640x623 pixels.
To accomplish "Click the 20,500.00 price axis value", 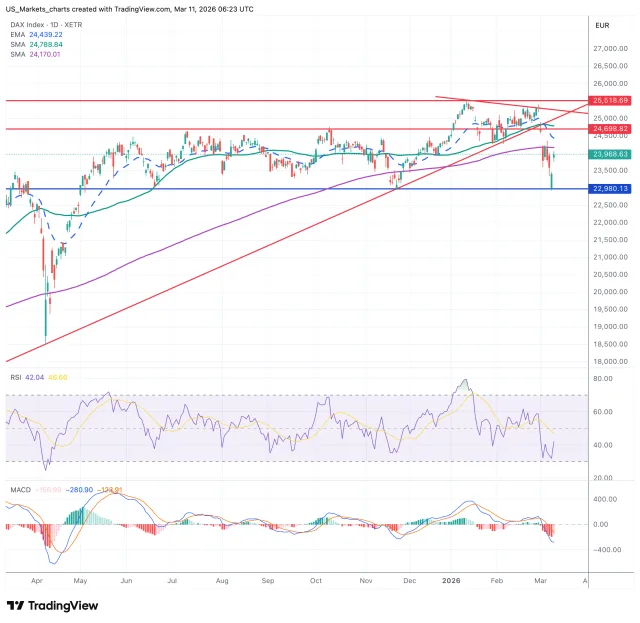I will pos(610,275).
